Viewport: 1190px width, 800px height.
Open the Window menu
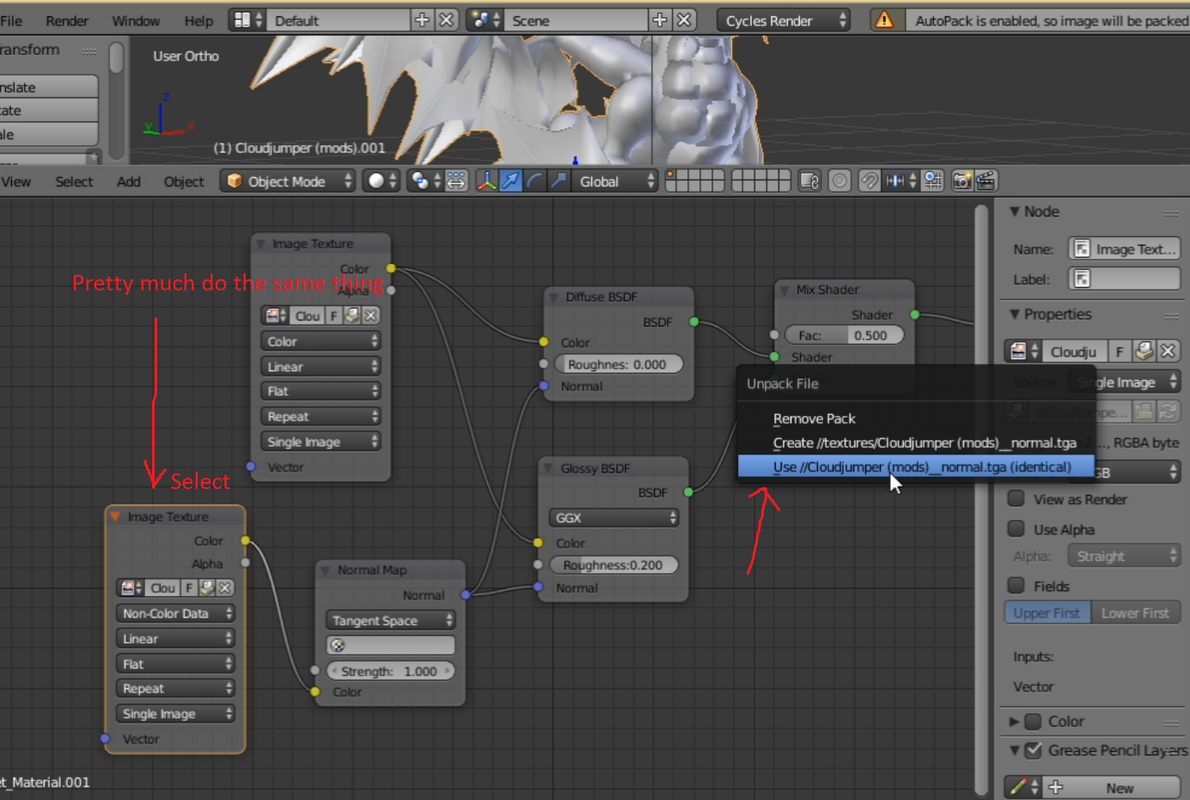136,20
